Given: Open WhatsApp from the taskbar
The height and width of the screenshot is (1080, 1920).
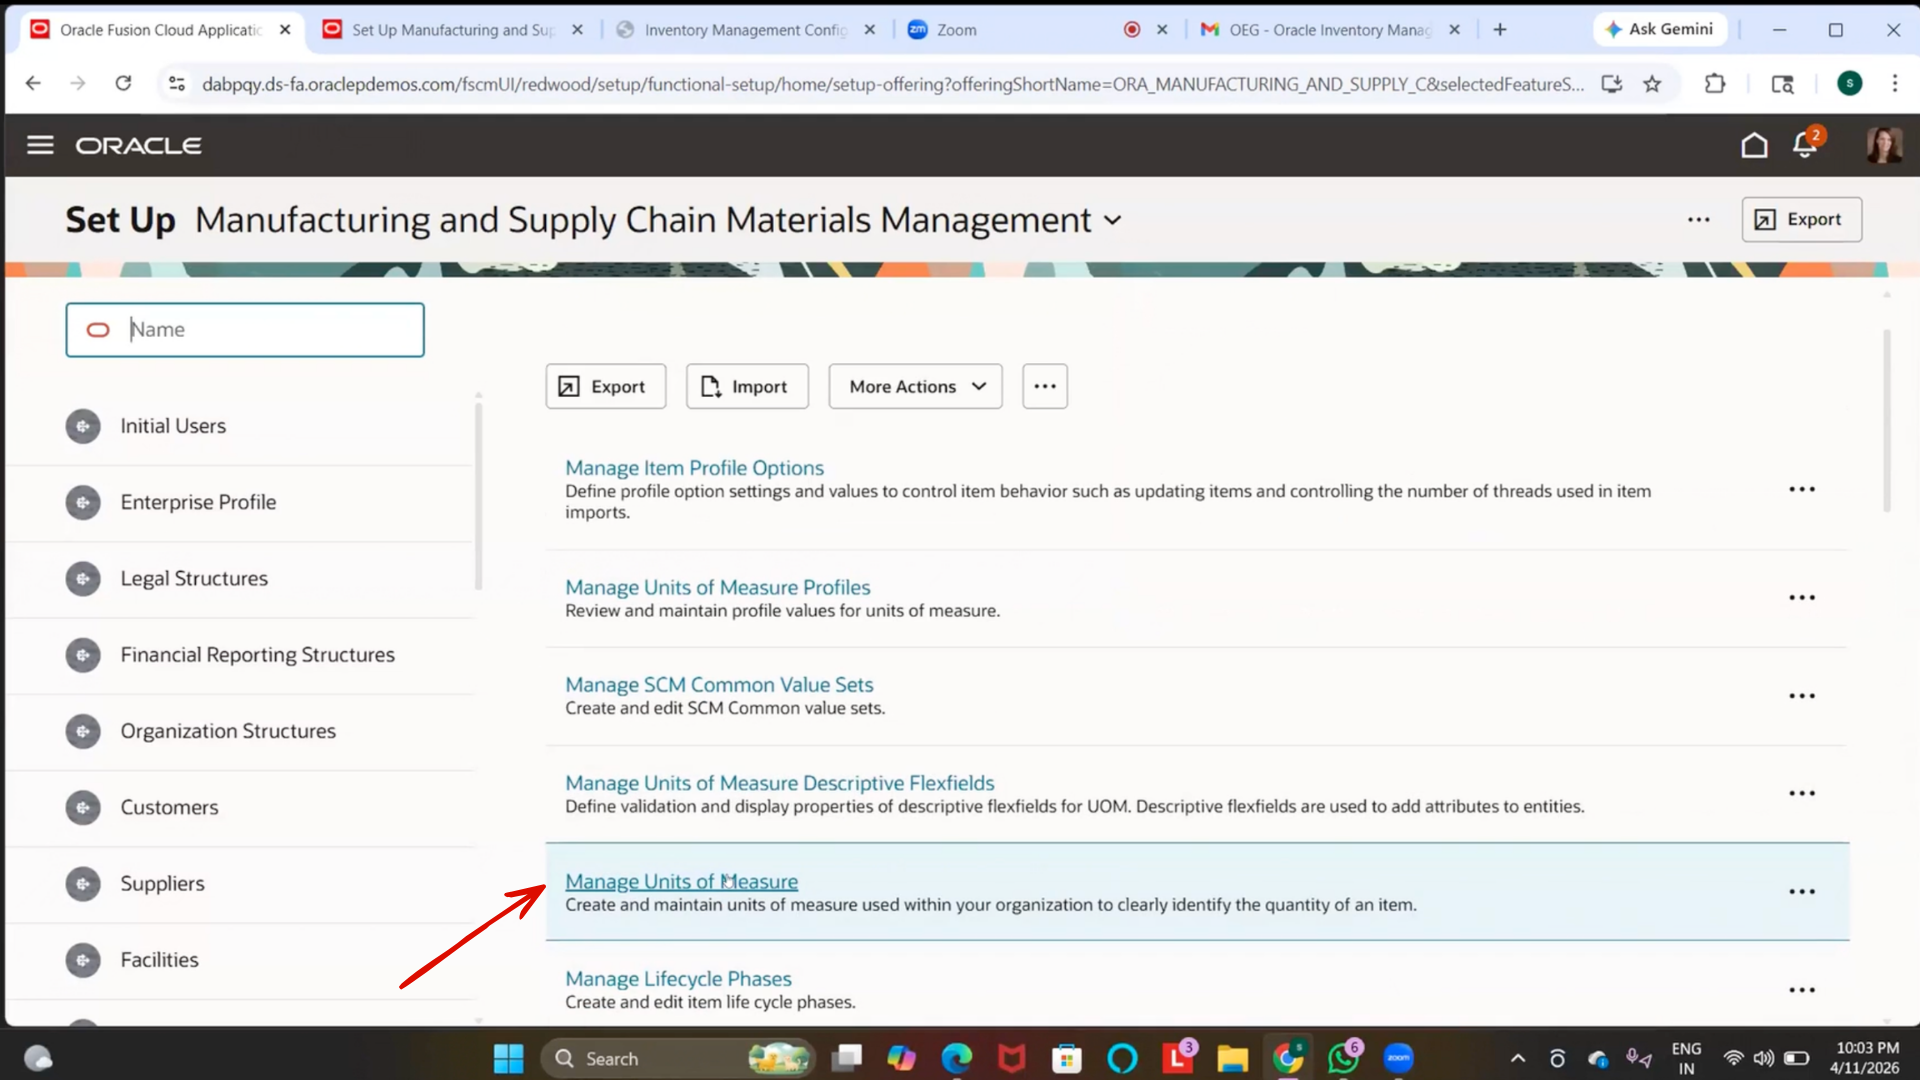Looking at the screenshot, I should click(x=1343, y=1058).
